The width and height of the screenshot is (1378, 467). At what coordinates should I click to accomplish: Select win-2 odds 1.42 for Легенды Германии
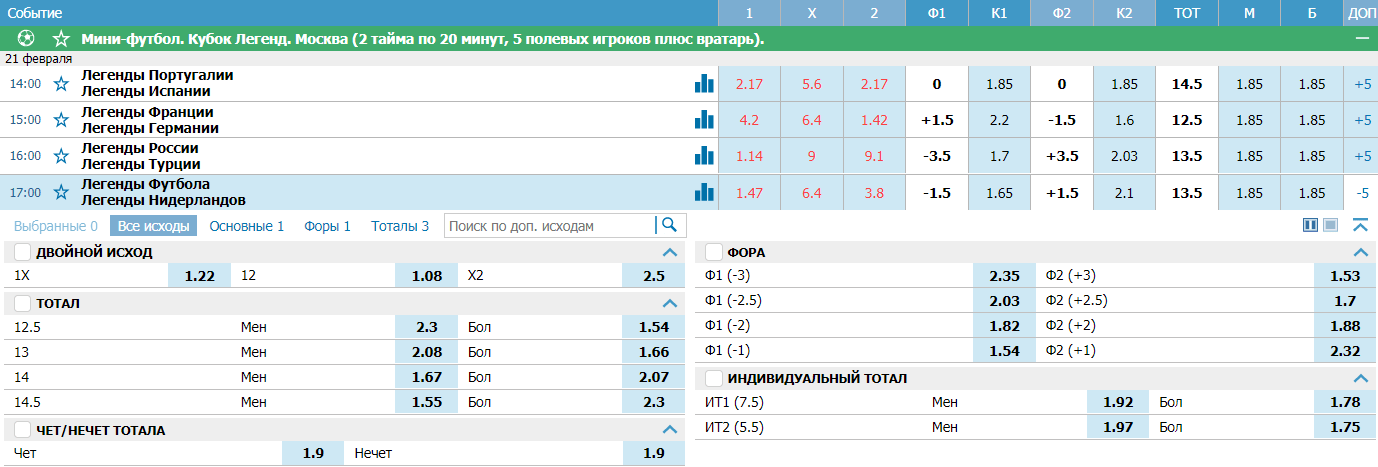pos(874,120)
